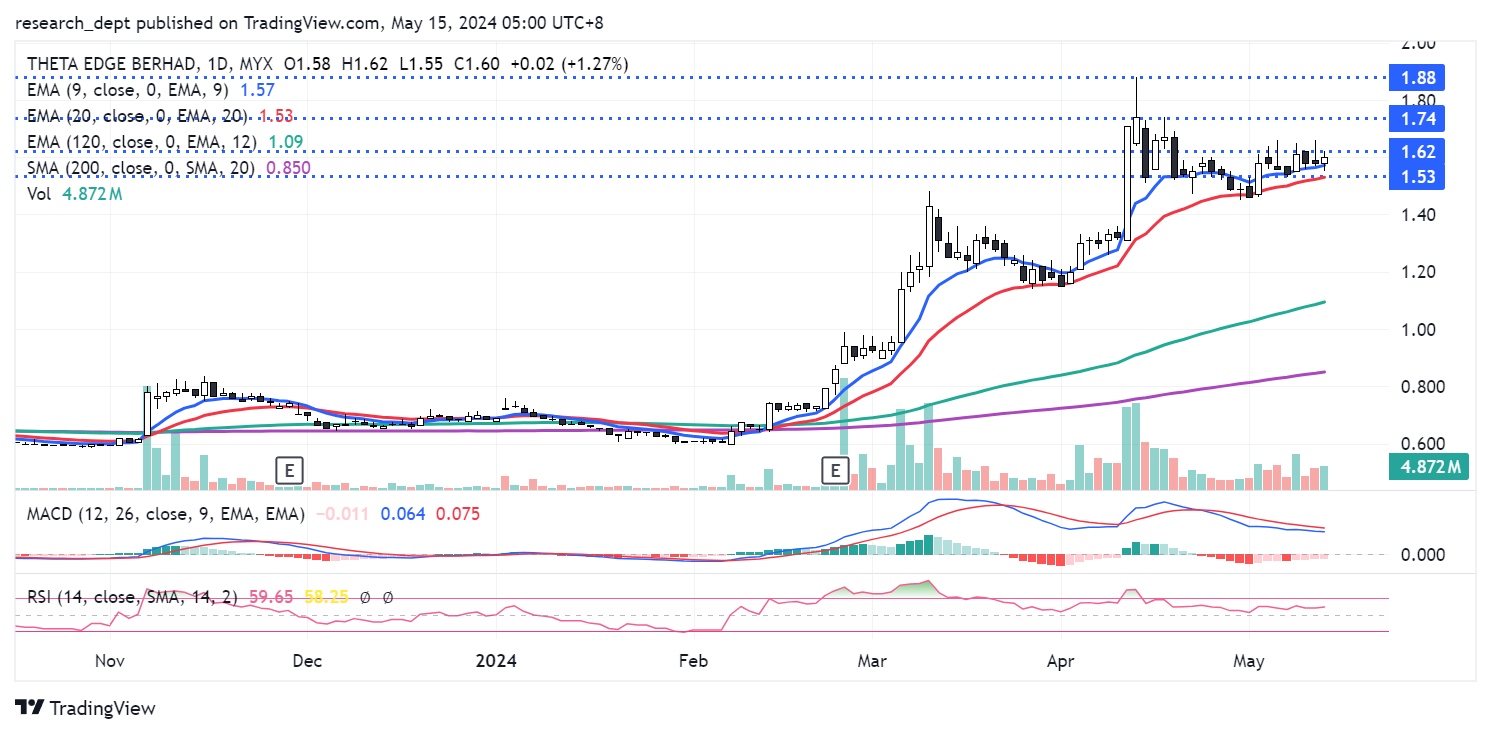Click the 1.62 price label on axis
The image size is (1491, 734).
coord(1419,152)
